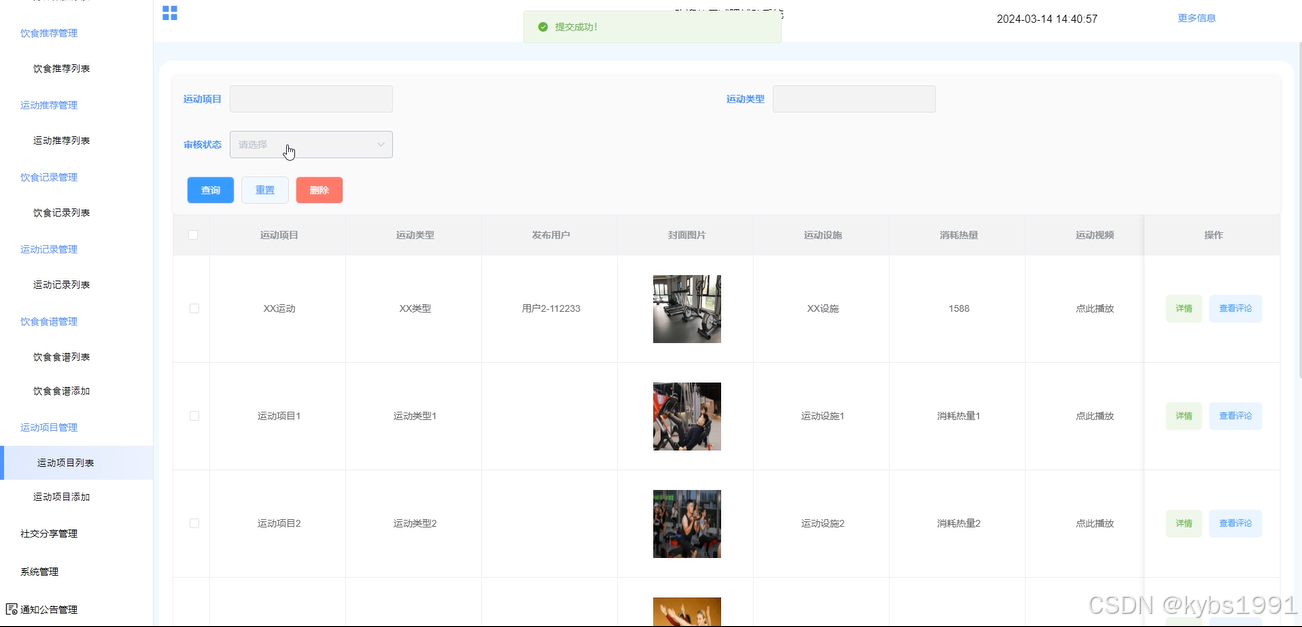
Task: Click the date time text 2024-03-14
Action: [x=1047, y=19]
